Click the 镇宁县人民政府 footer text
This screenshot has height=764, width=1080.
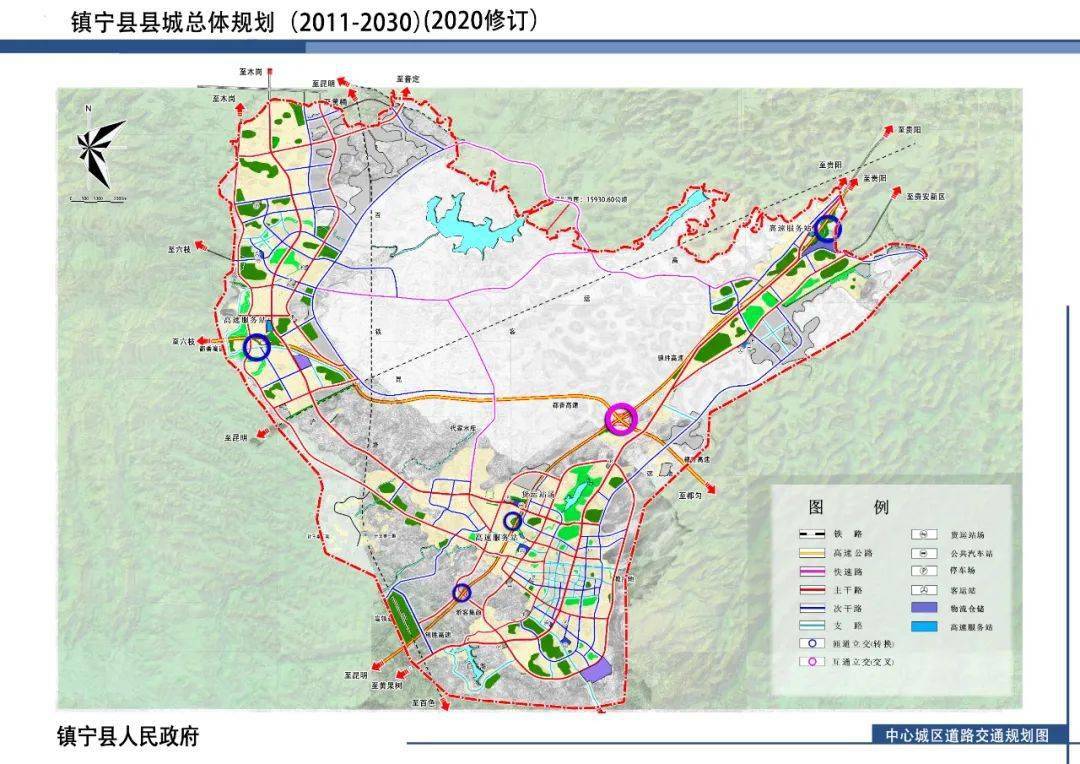[x=128, y=736]
